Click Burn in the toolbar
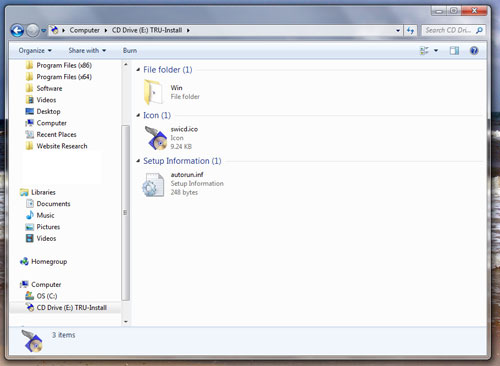This screenshot has width=500, height=366. (130, 51)
